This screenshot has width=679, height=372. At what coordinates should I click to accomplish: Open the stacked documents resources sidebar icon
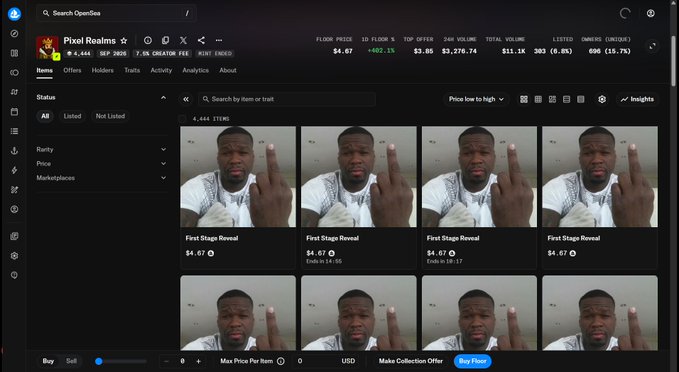(14, 236)
